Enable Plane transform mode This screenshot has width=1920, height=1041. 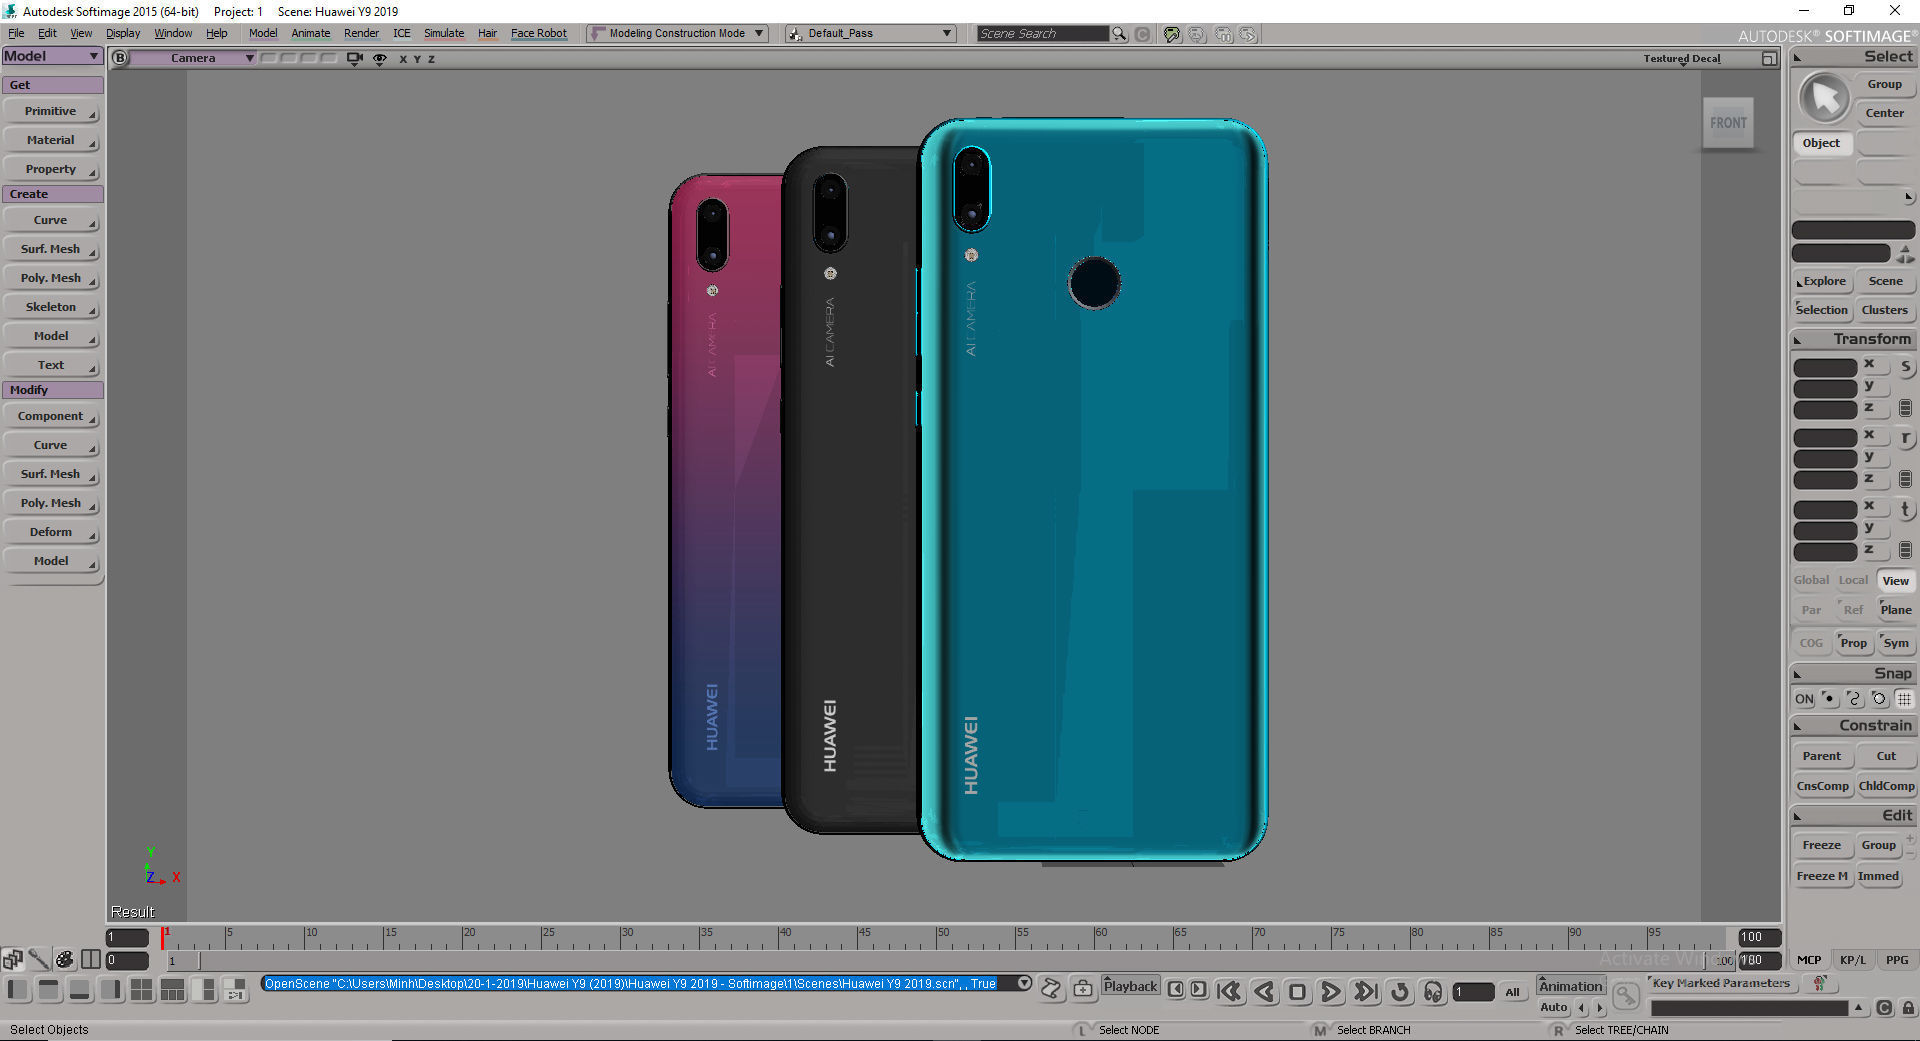click(1895, 610)
